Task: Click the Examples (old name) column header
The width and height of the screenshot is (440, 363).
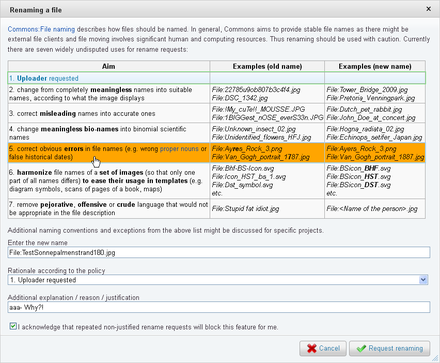Action: tap(267, 66)
